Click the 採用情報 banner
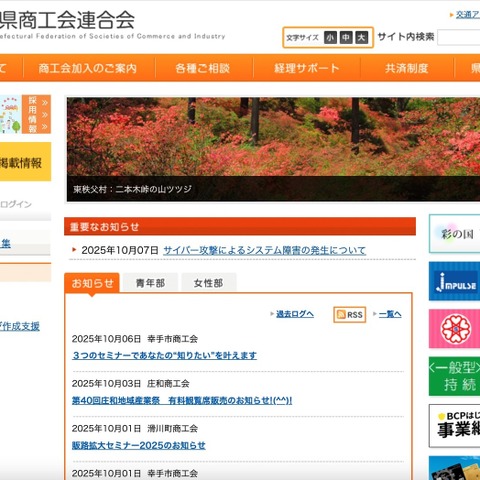 pyautogui.click(x=25, y=114)
